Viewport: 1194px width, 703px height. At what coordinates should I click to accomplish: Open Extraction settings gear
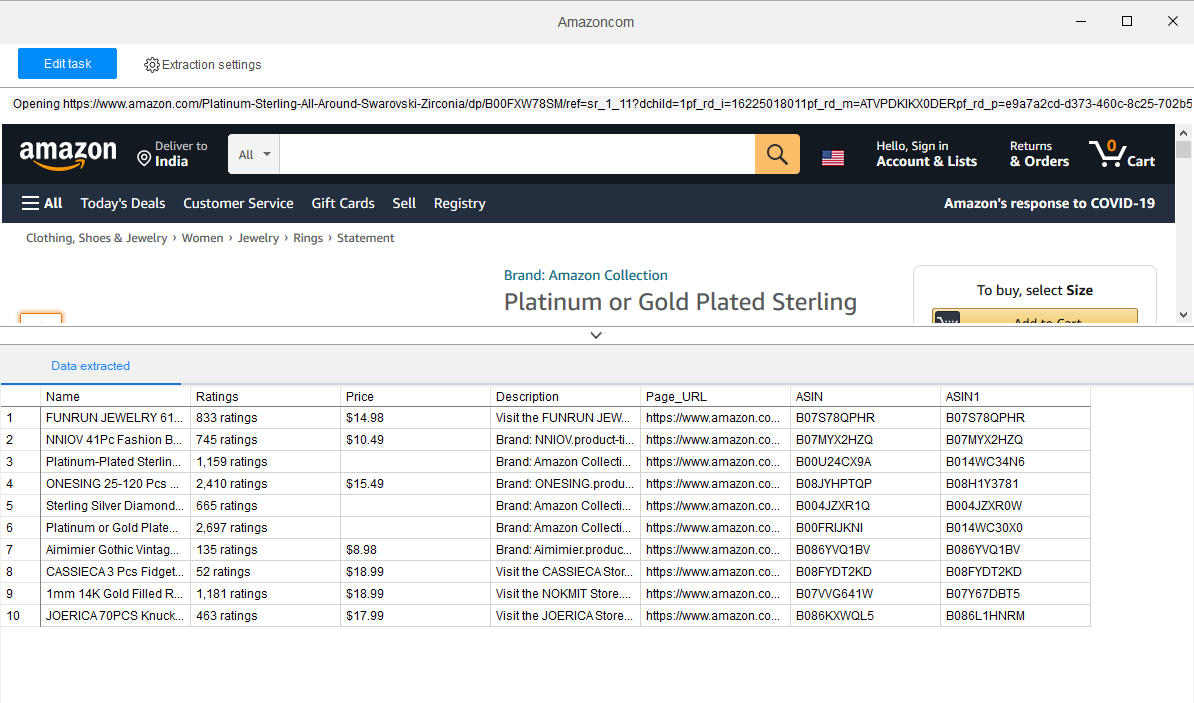click(x=152, y=65)
